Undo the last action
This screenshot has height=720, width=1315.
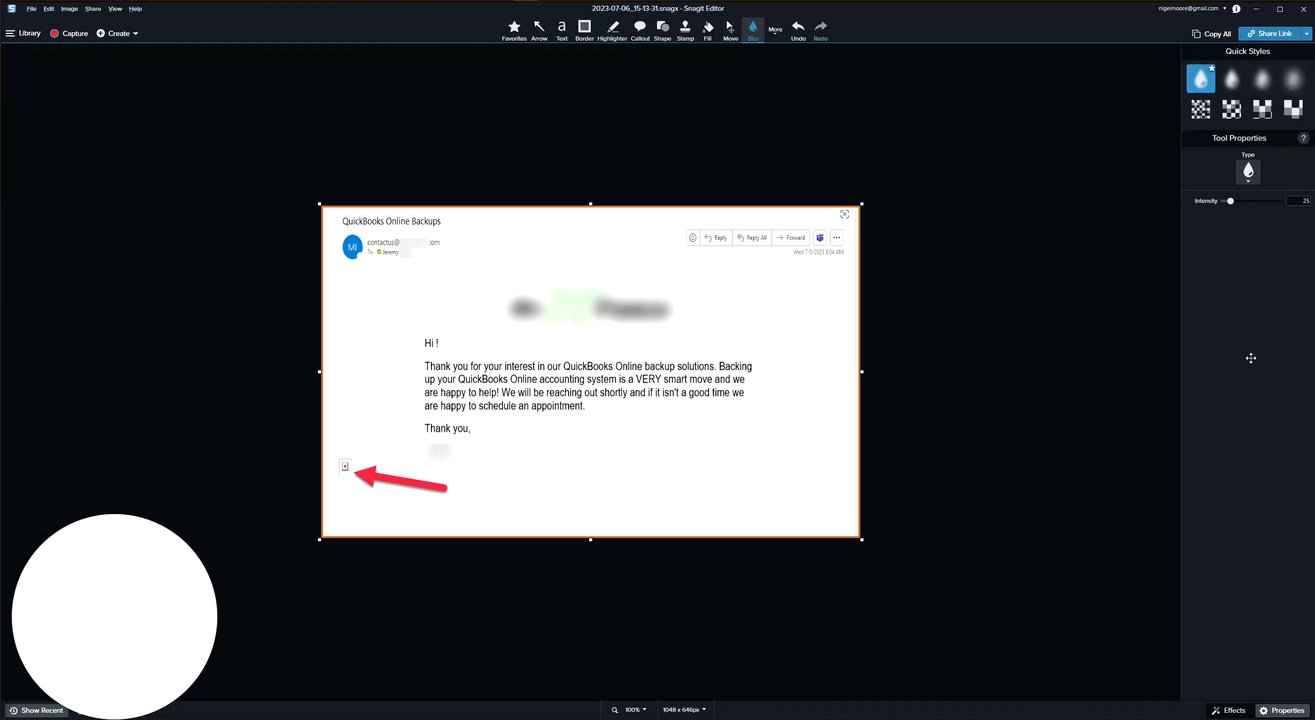point(798,31)
